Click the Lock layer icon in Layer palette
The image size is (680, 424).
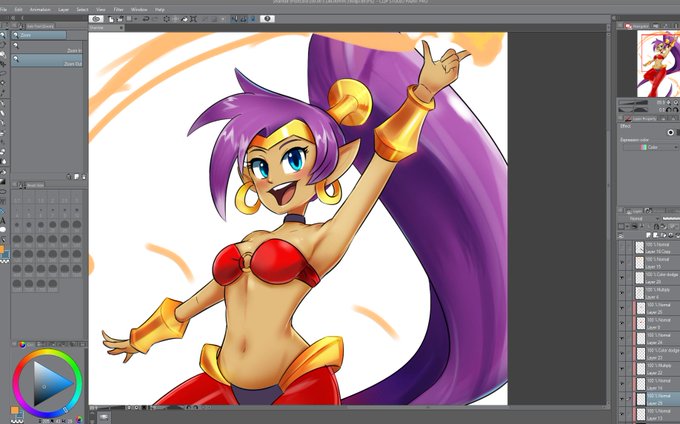(x=657, y=226)
